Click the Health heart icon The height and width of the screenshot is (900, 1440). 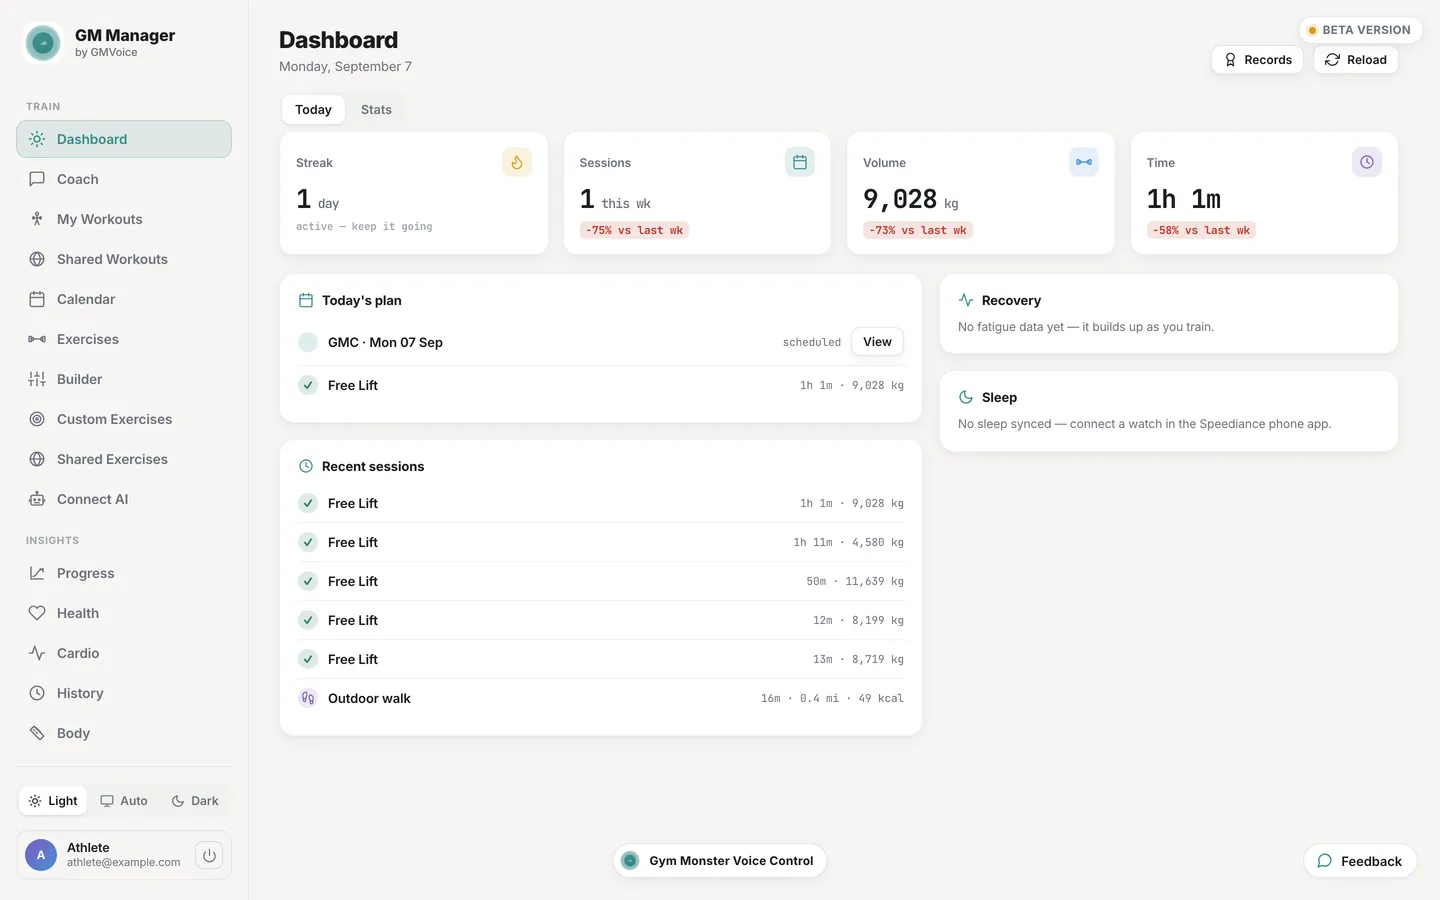(x=37, y=613)
